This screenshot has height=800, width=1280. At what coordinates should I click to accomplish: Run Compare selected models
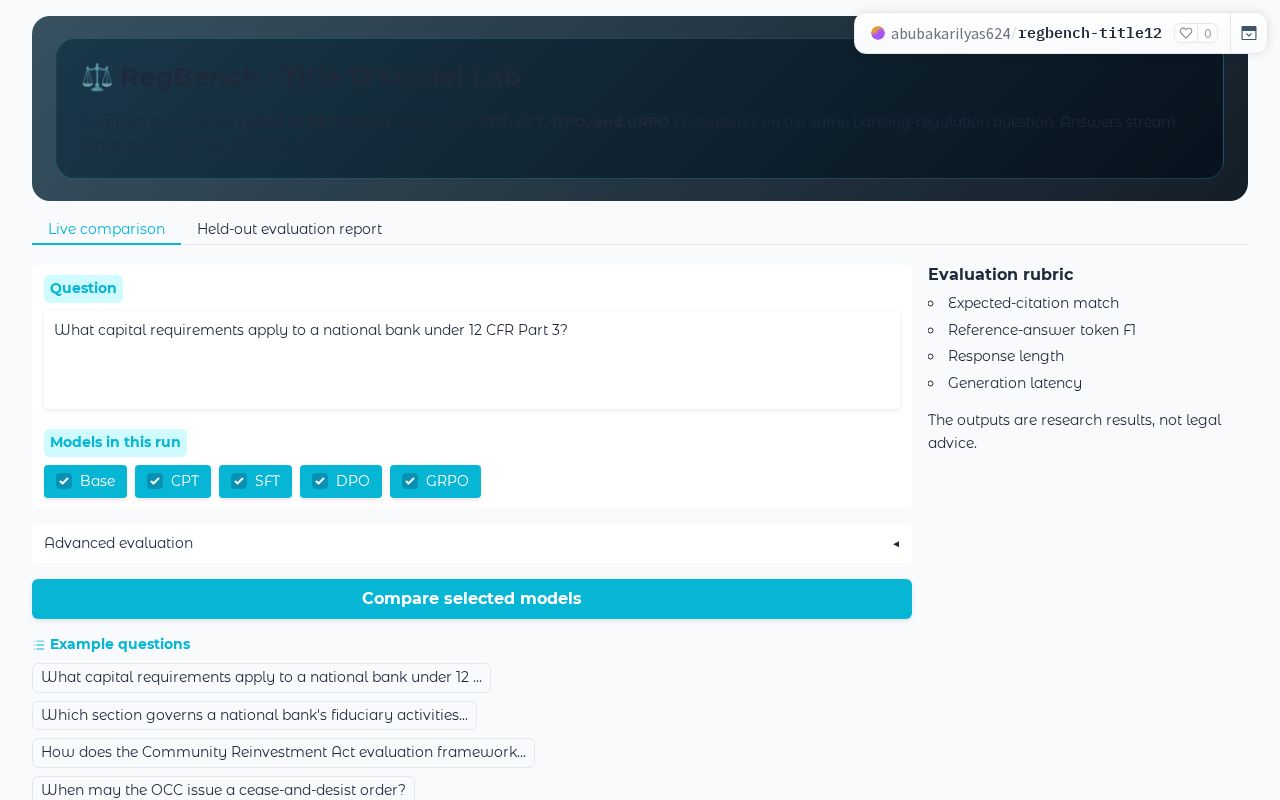coord(472,598)
